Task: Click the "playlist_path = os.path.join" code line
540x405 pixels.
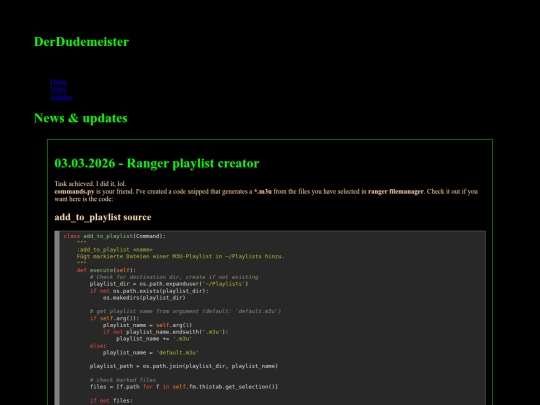Action: point(184,366)
